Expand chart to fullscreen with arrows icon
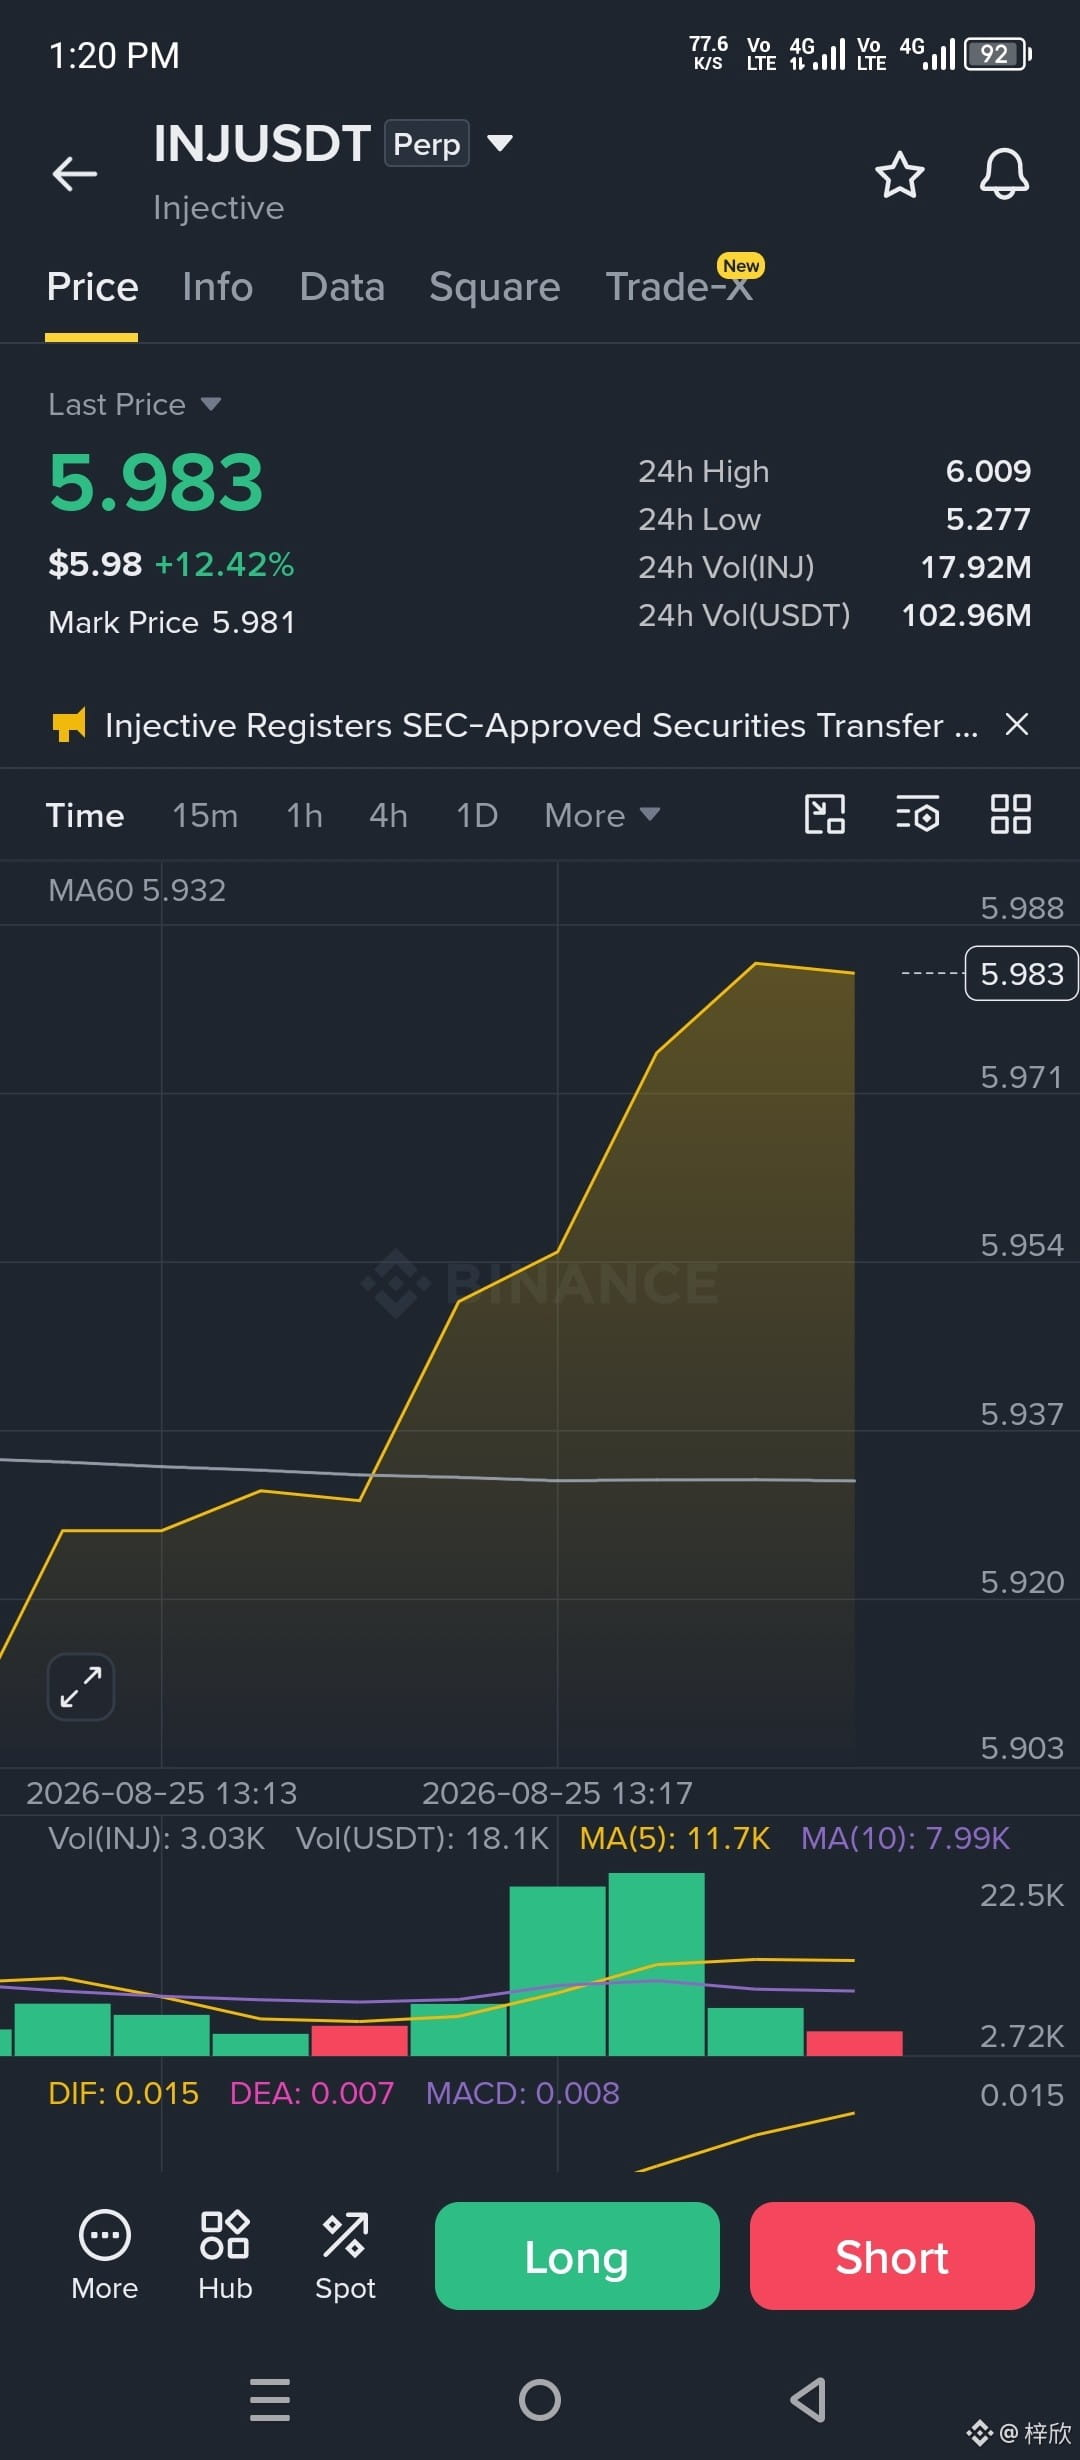 pos(81,1687)
